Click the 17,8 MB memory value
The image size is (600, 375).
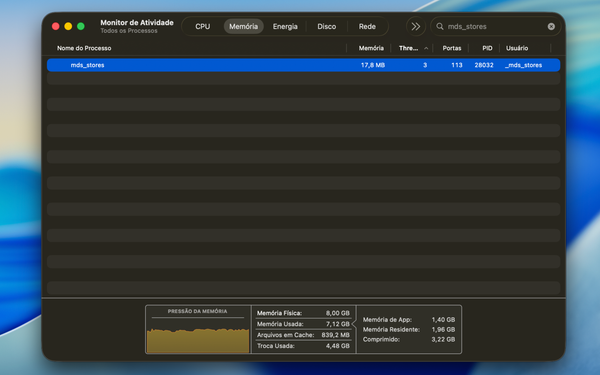[373, 65]
